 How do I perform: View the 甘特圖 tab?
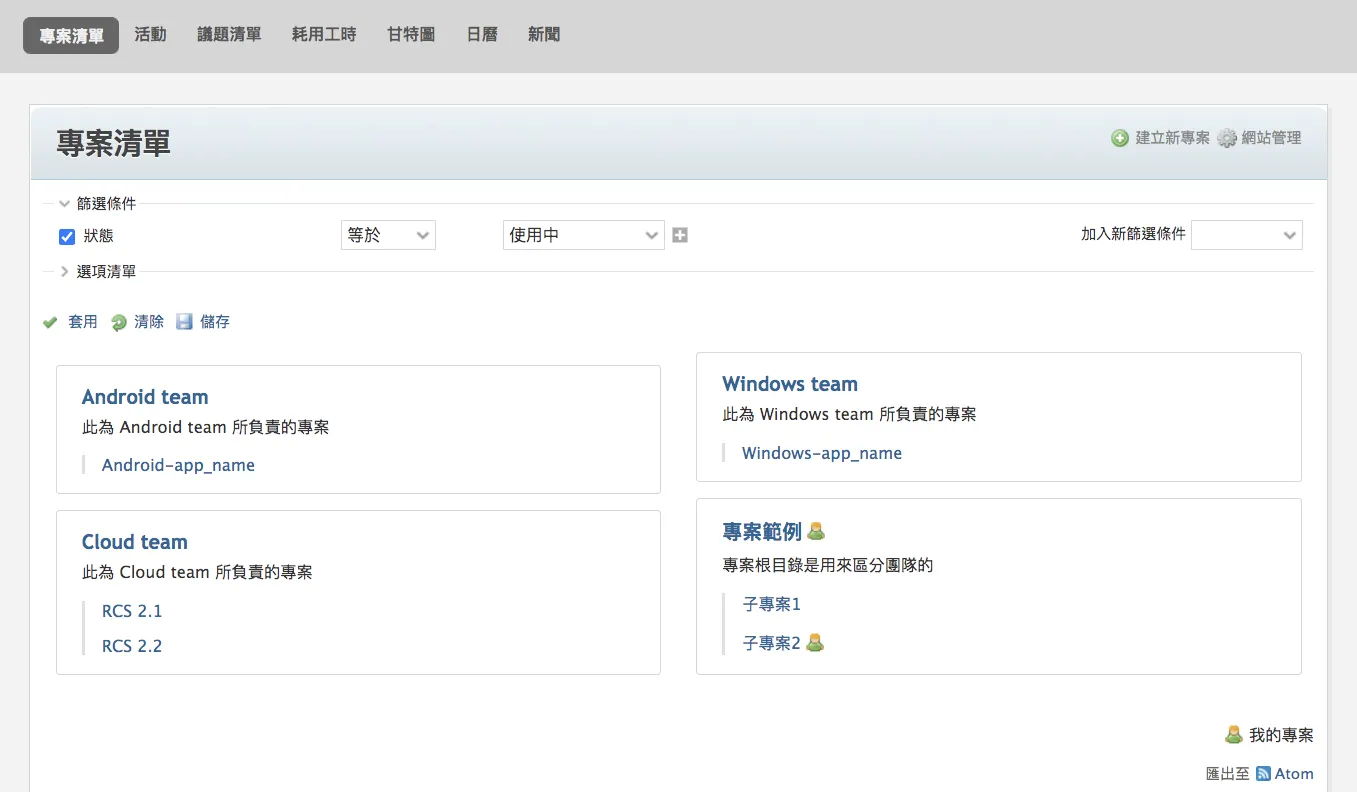coord(411,35)
